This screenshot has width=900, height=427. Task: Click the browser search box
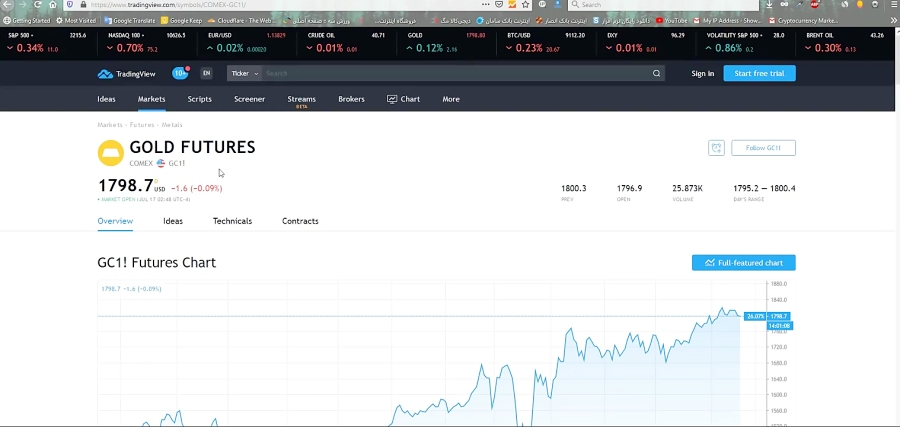[x=663, y=5]
